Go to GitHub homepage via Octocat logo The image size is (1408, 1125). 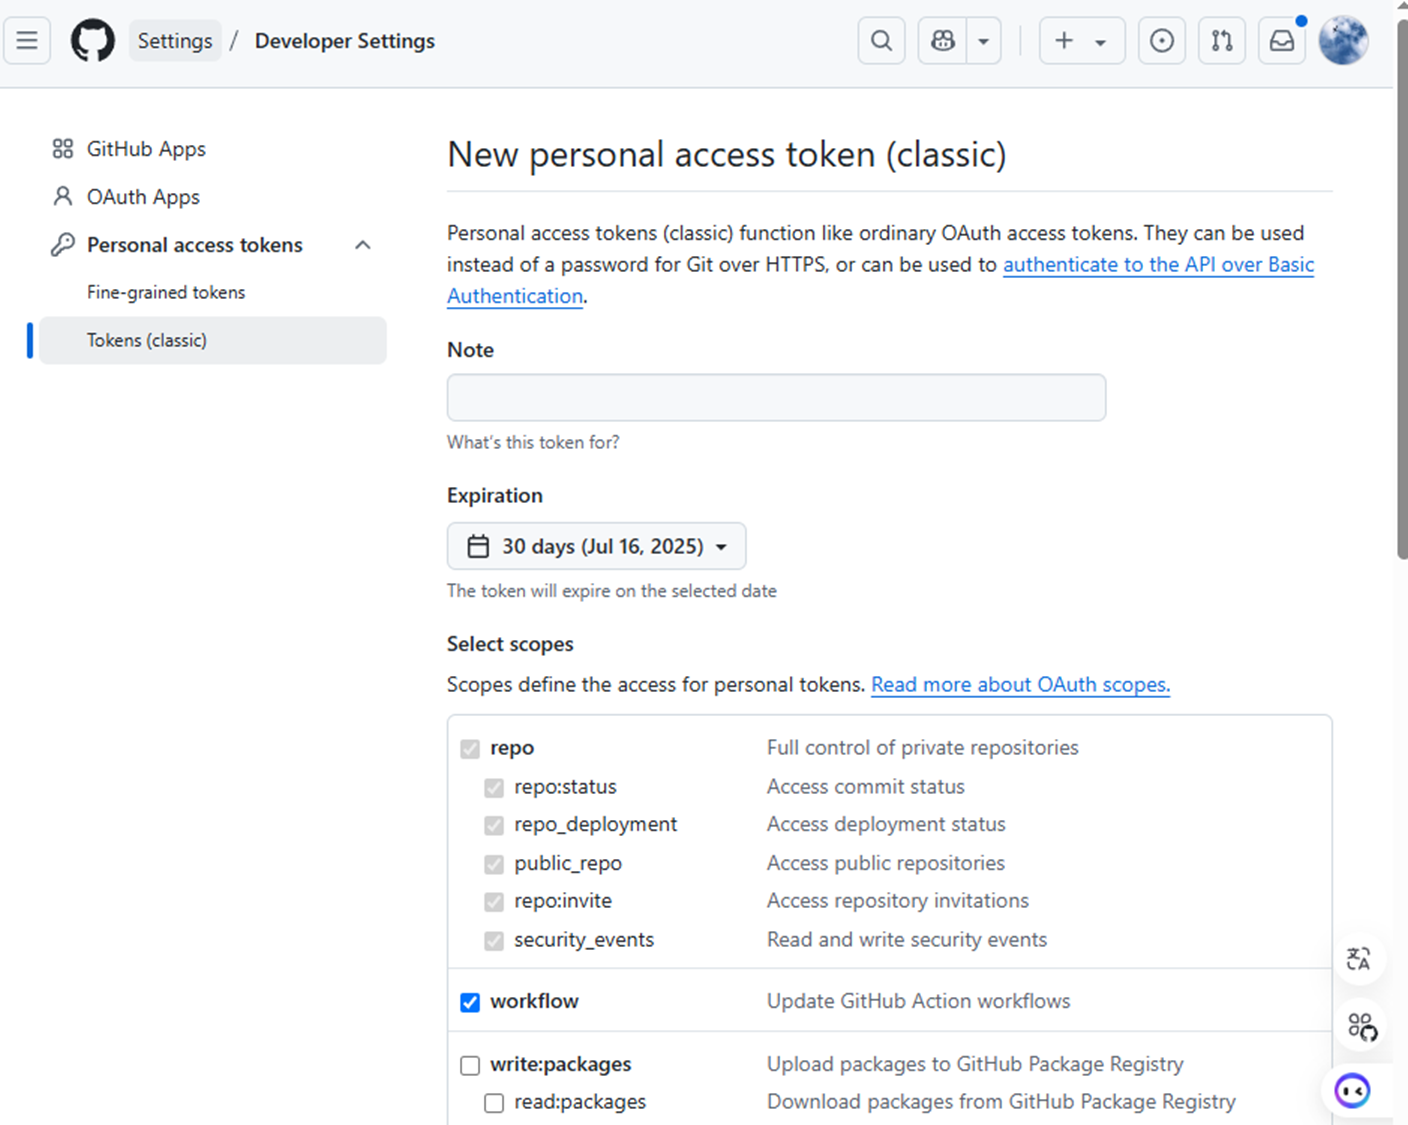click(93, 41)
